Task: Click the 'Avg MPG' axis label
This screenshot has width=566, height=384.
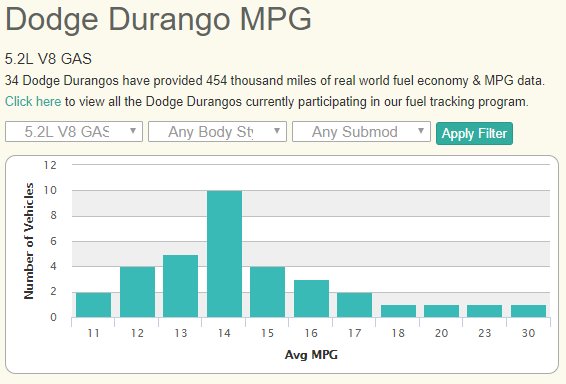Action: 311,355
